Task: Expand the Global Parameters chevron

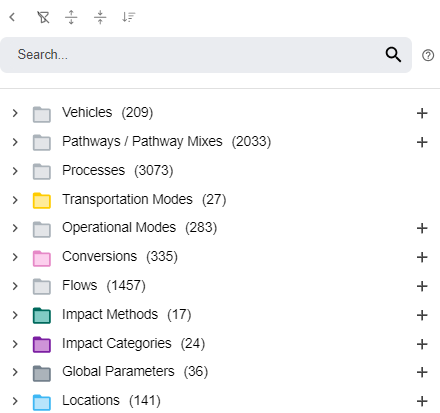Action: coord(15,372)
